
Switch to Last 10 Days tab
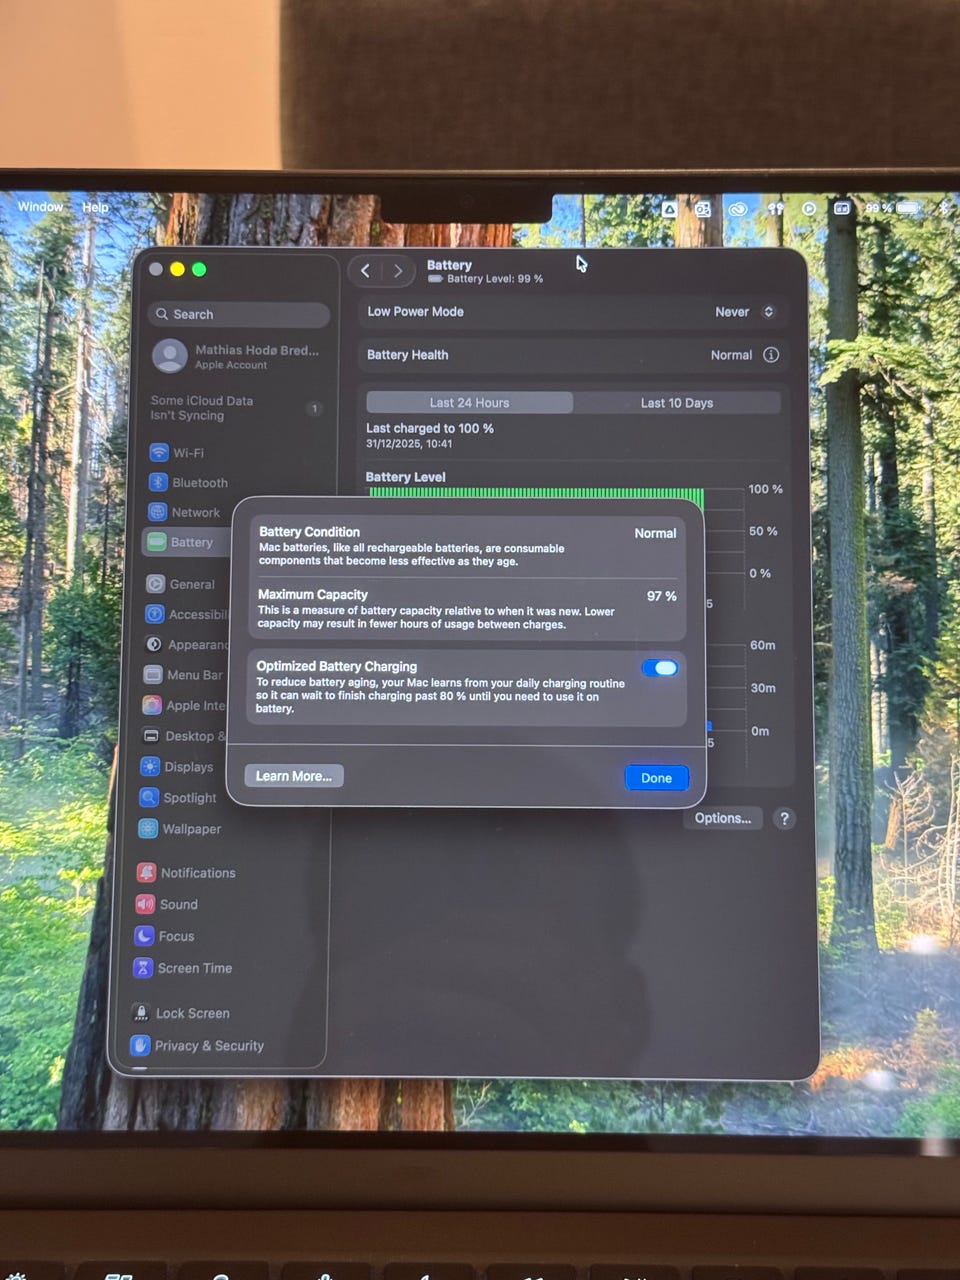(677, 403)
